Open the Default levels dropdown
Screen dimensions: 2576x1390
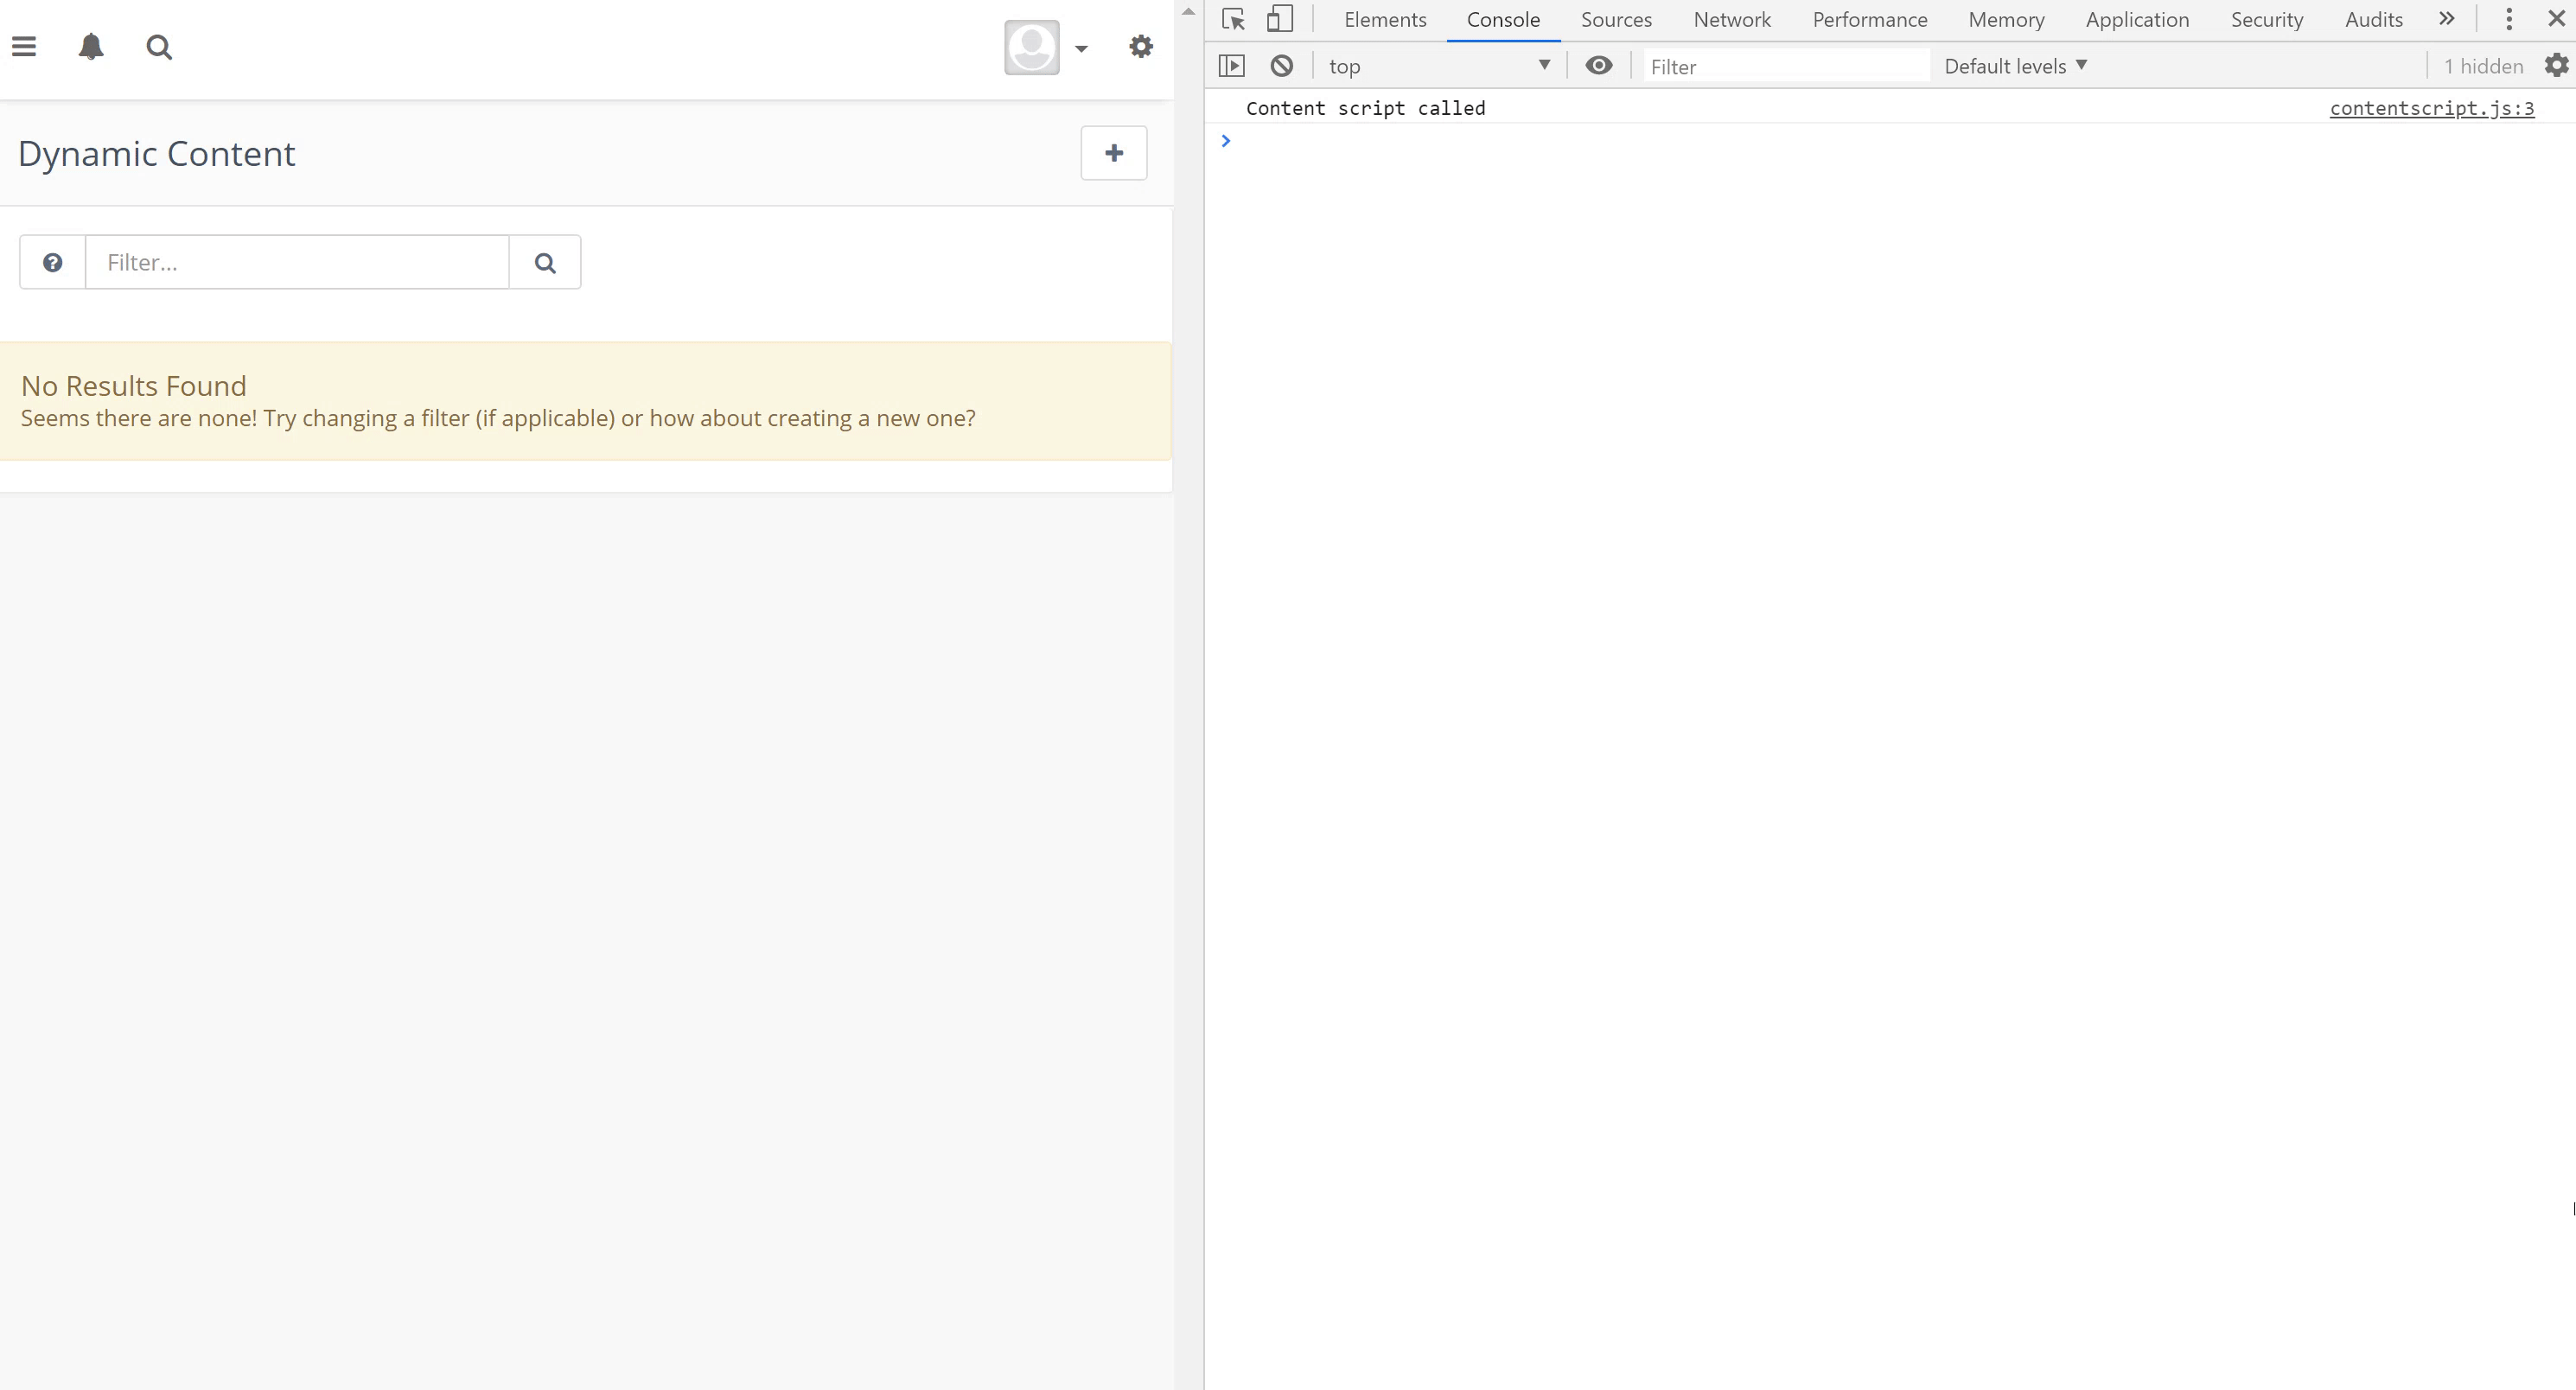(x=2013, y=65)
